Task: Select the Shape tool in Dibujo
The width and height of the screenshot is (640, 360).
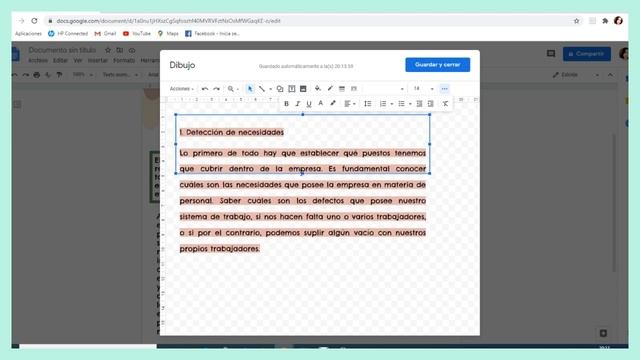Action: 280,89
